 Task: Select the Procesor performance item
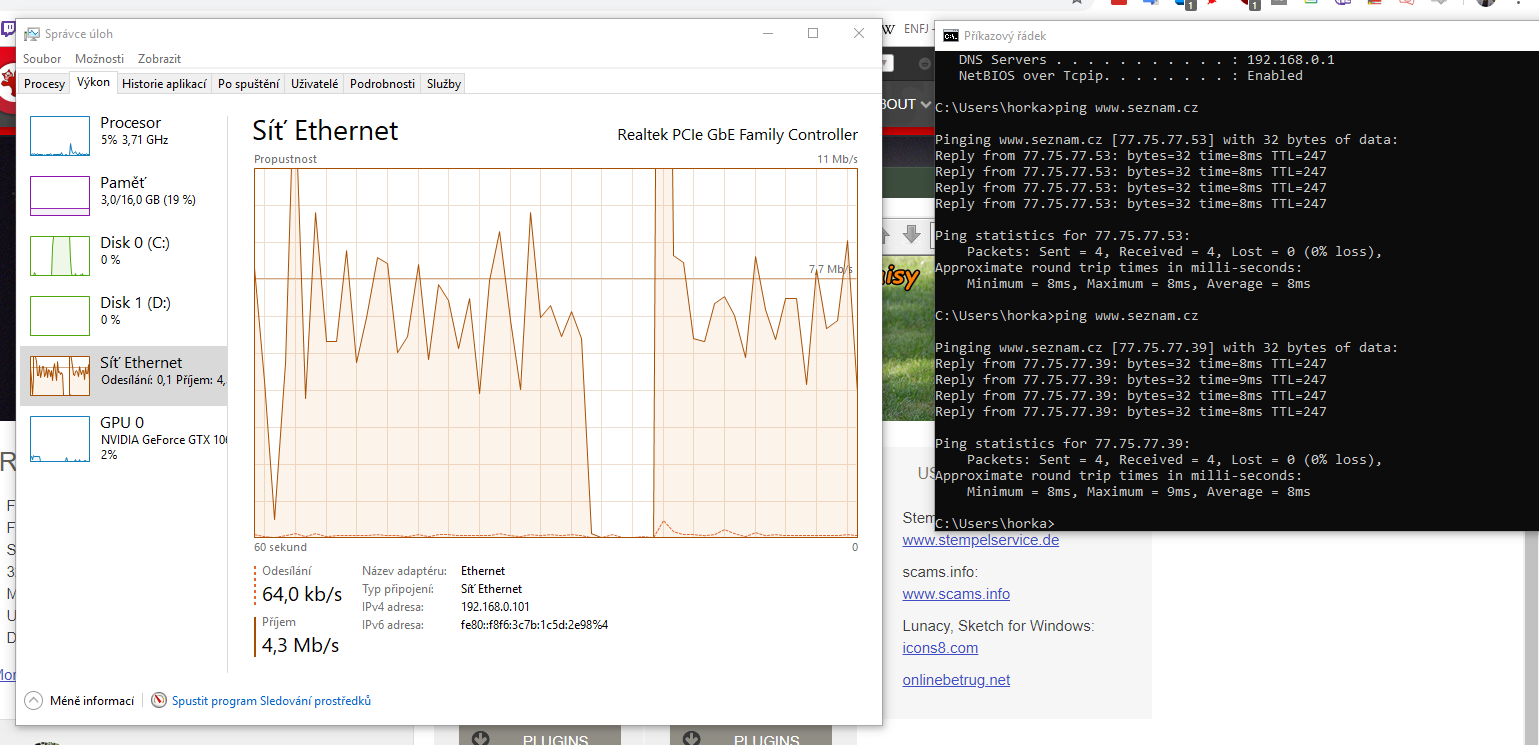(124, 135)
